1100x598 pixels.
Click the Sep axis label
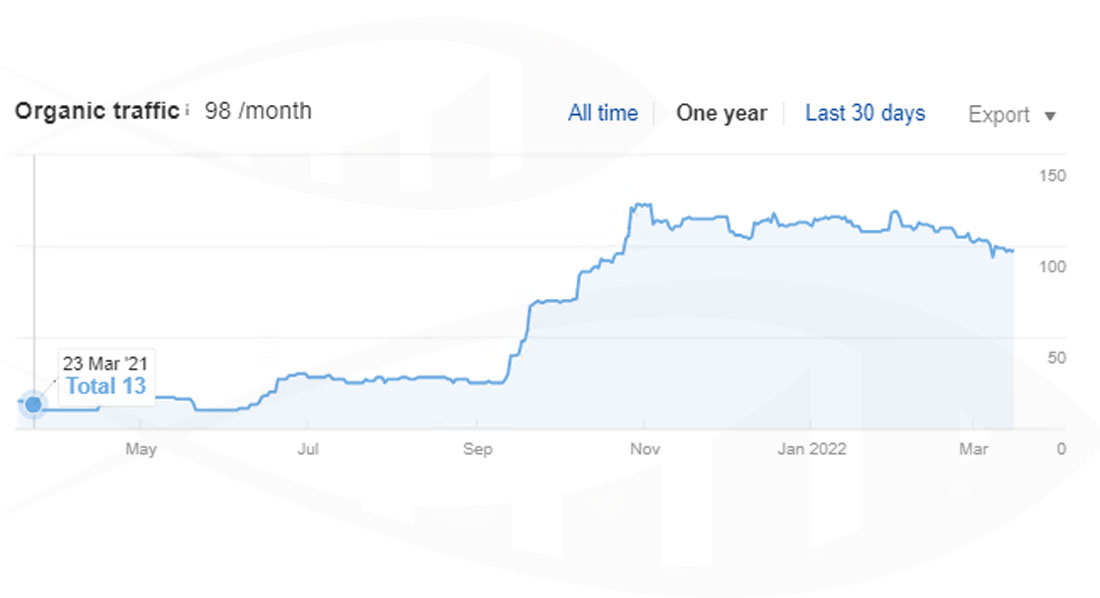point(477,450)
